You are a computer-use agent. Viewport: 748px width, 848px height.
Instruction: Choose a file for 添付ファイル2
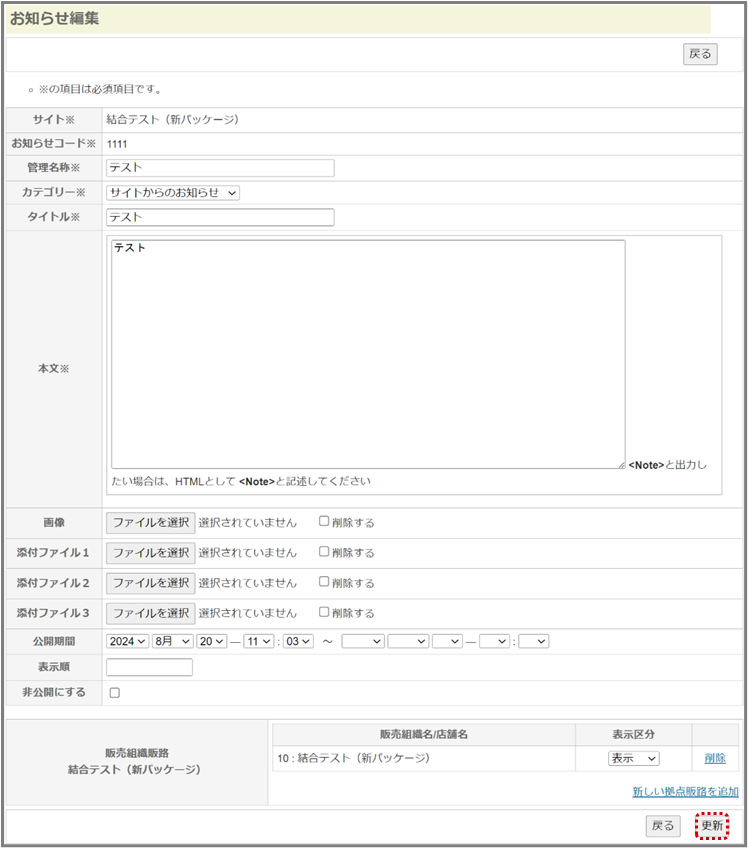(150, 582)
